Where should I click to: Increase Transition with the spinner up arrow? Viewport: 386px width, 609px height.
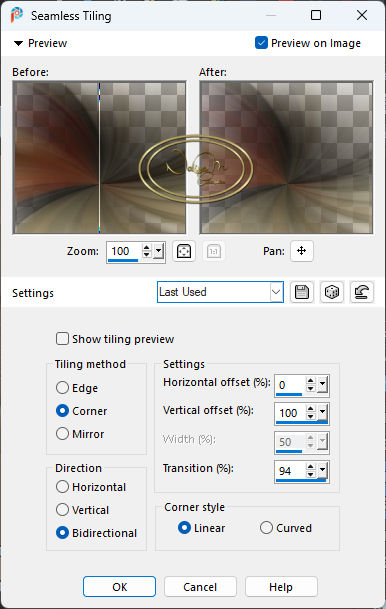310,467
